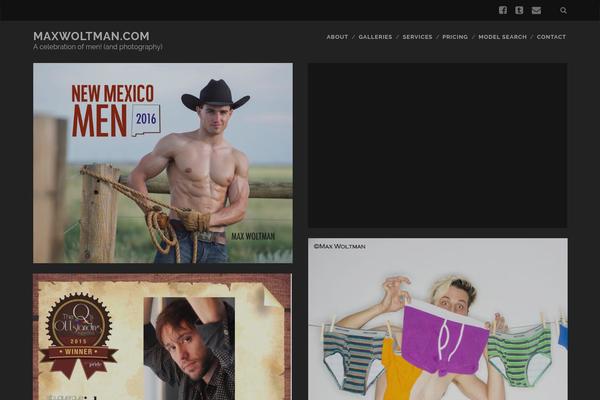The width and height of the screenshot is (600, 400).
Task: Click the MAXWOLTMAN.COM site title
Action: [91, 36]
